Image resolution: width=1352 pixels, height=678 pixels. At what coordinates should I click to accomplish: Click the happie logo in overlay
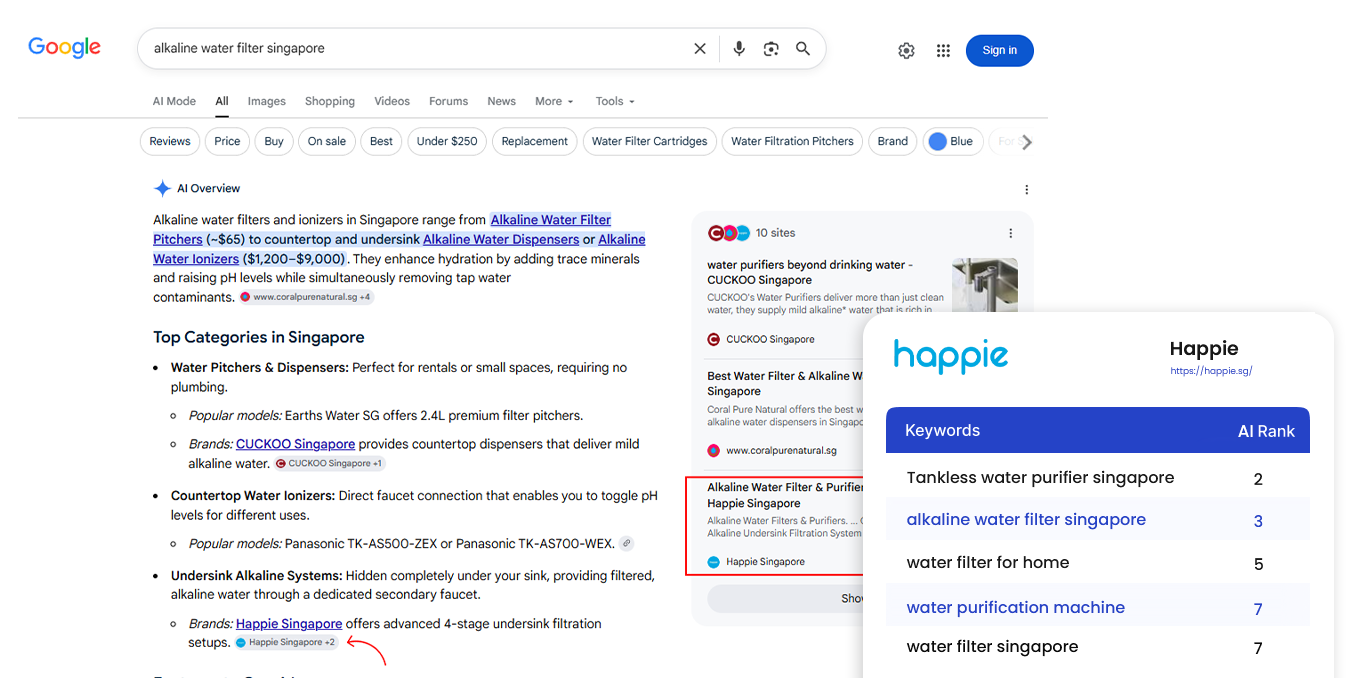(x=950, y=355)
